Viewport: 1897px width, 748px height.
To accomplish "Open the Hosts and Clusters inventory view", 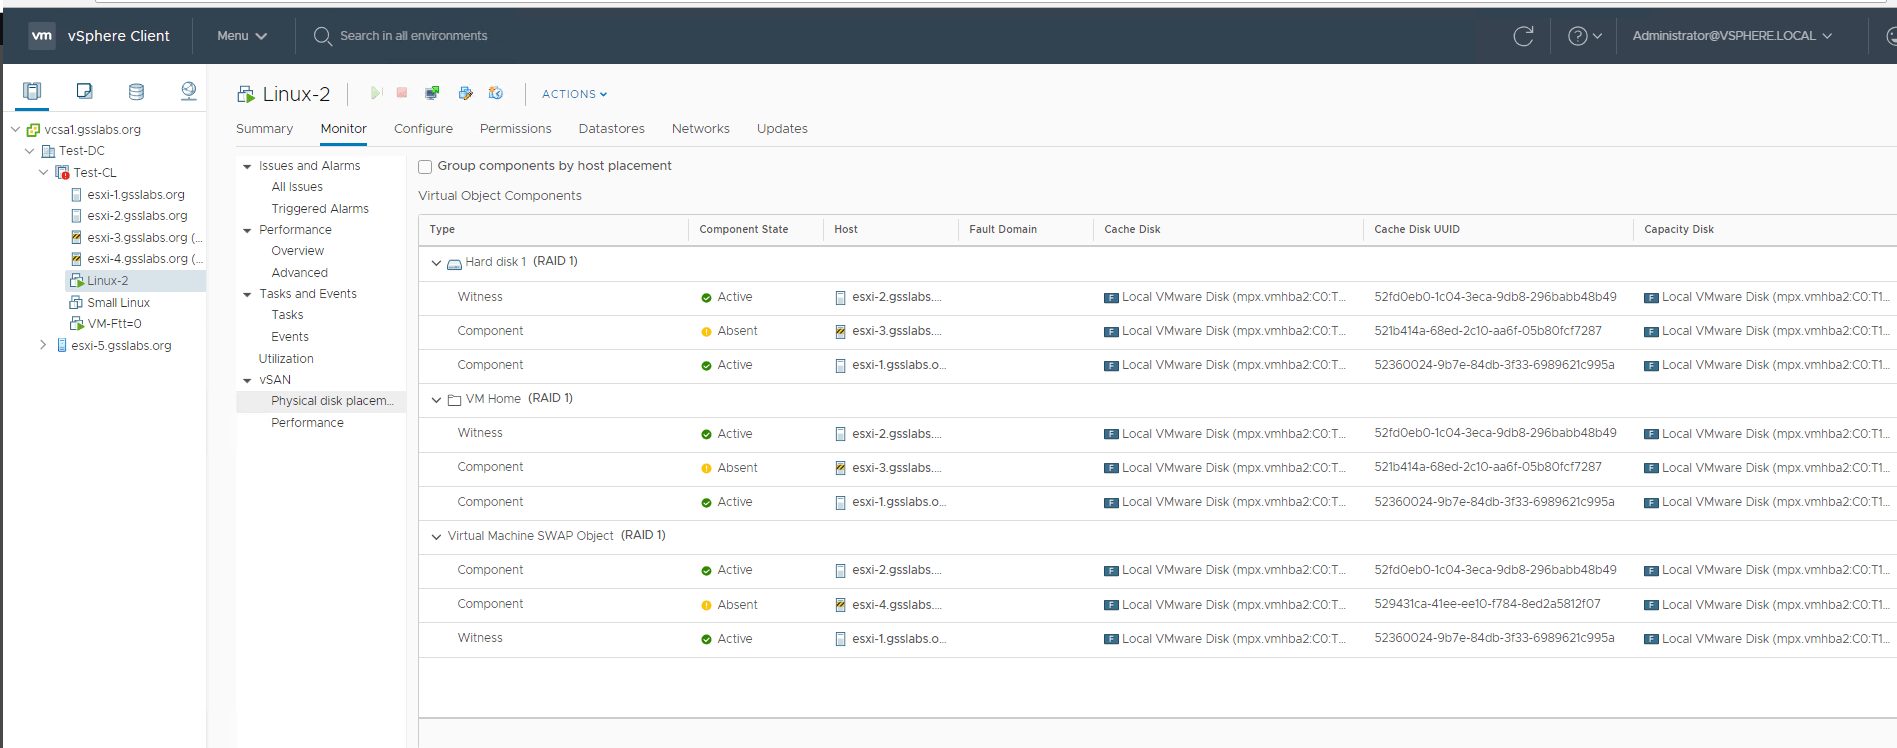I will click(32, 91).
